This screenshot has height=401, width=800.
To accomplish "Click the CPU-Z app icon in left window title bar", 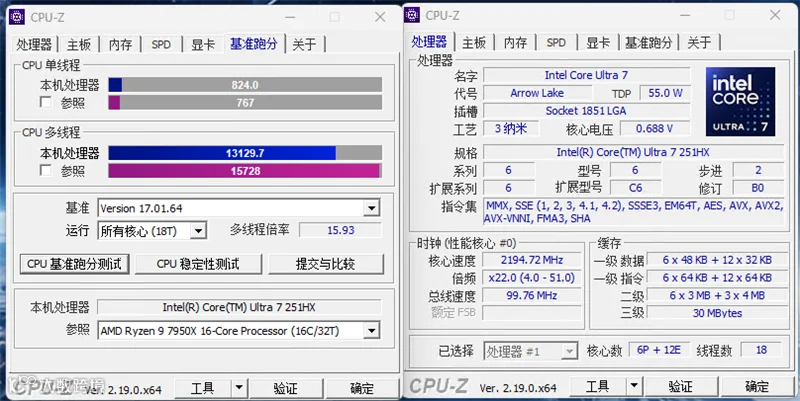I will click(x=17, y=17).
